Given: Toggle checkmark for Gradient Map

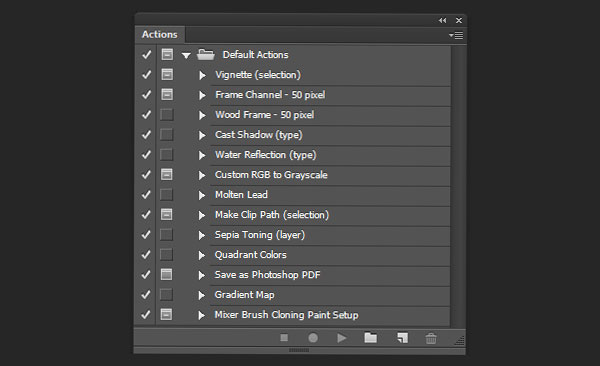Looking at the screenshot, I should pos(146,294).
